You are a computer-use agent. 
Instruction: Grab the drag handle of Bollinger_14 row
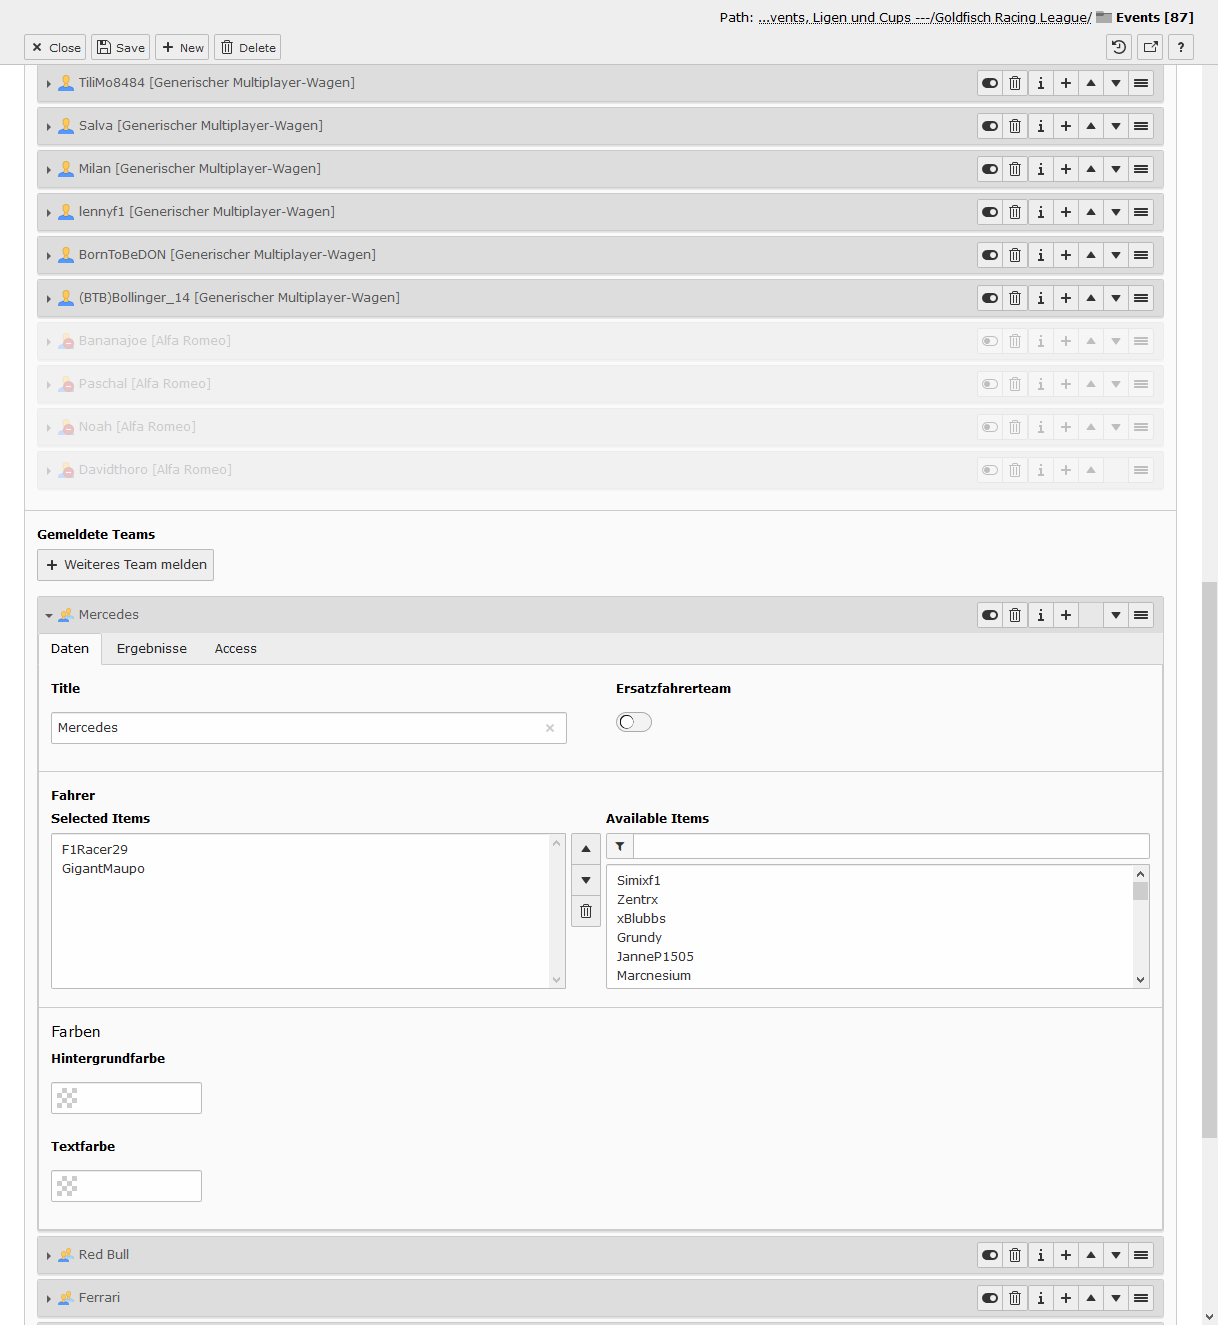tap(1140, 298)
